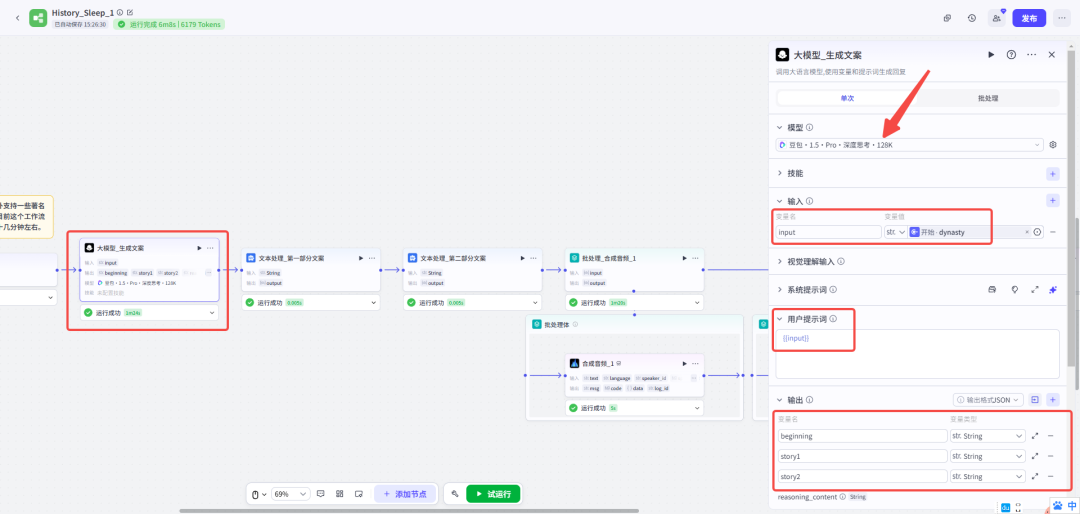Click the green 试运行 test run button
This screenshot has height=514, width=1080.
[x=493, y=494]
